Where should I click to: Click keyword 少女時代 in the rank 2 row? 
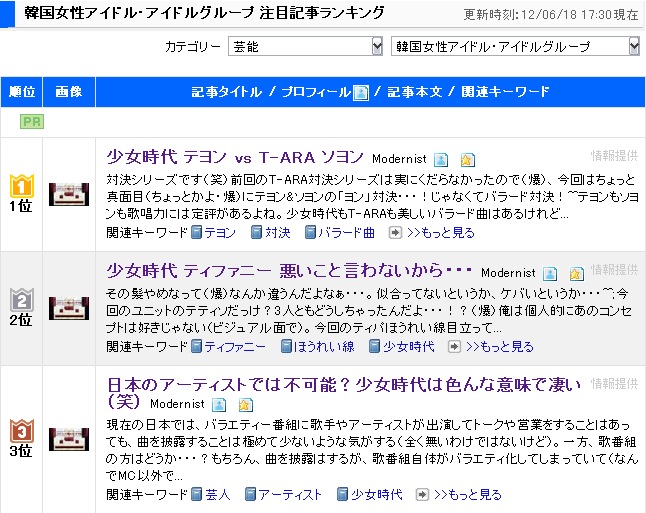tap(409, 347)
